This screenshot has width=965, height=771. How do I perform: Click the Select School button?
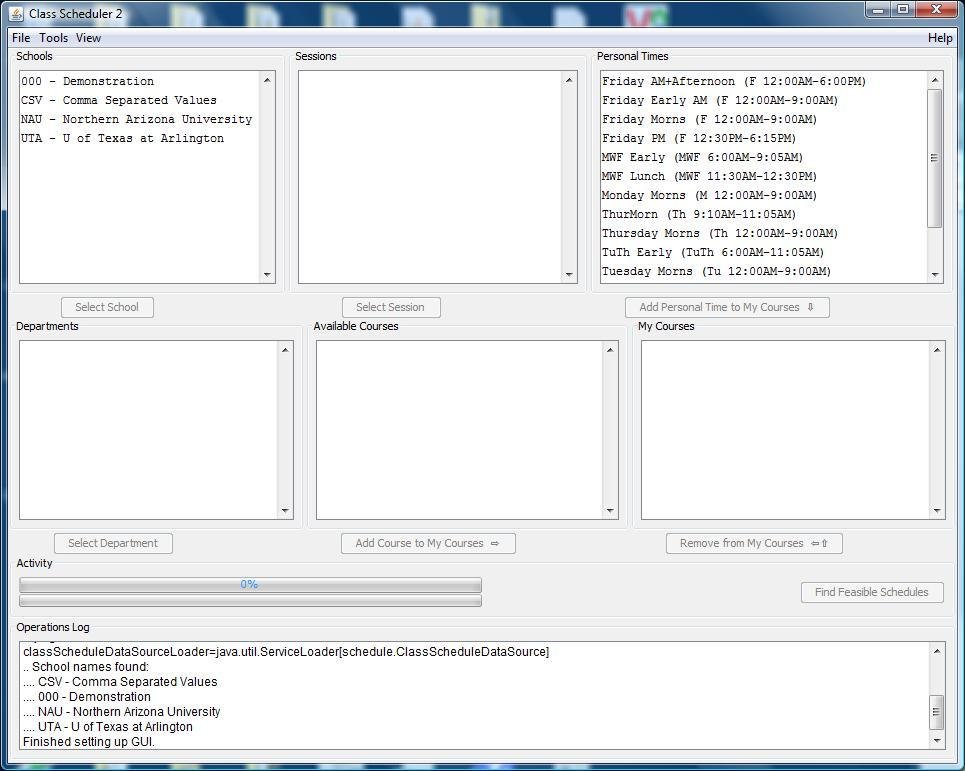point(107,307)
